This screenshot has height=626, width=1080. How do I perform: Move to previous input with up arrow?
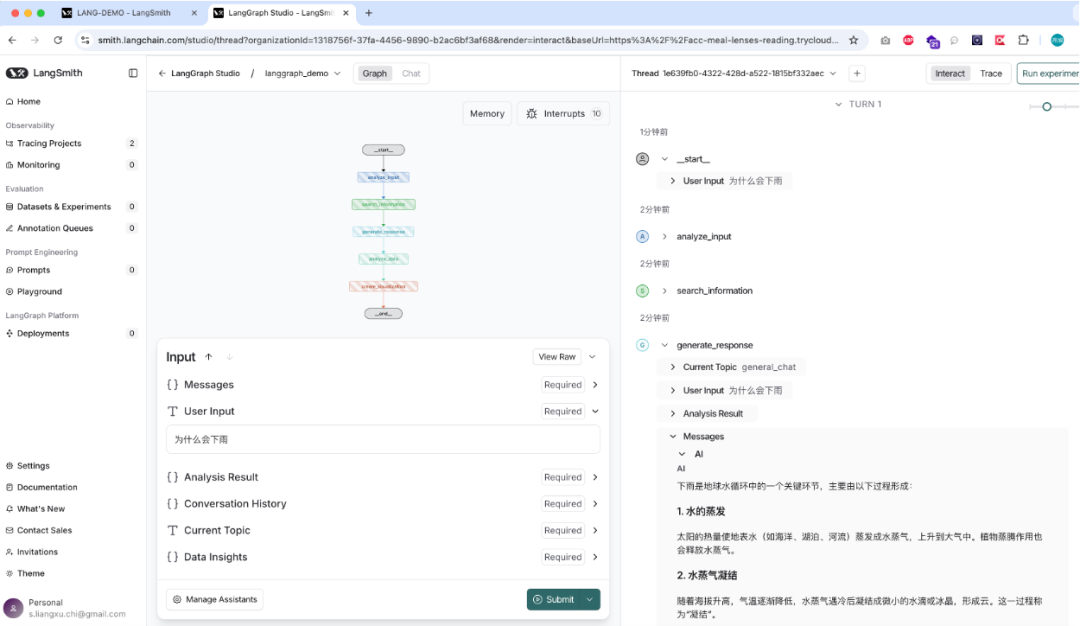tap(209, 357)
